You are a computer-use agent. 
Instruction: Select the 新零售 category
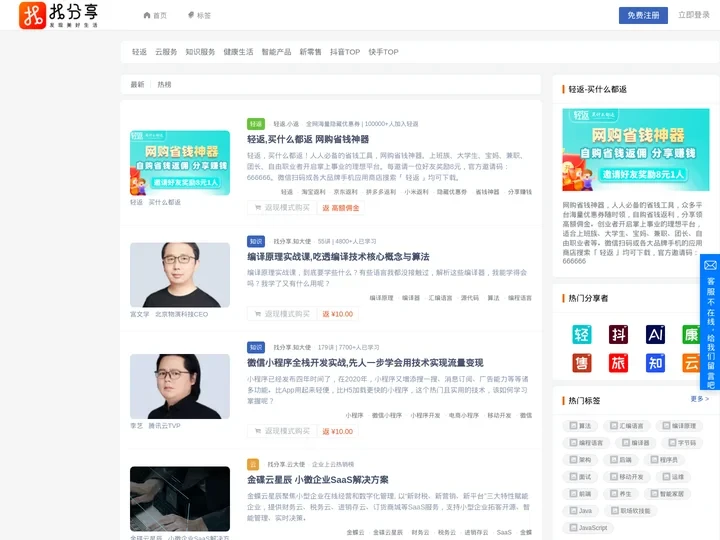pyautogui.click(x=310, y=52)
